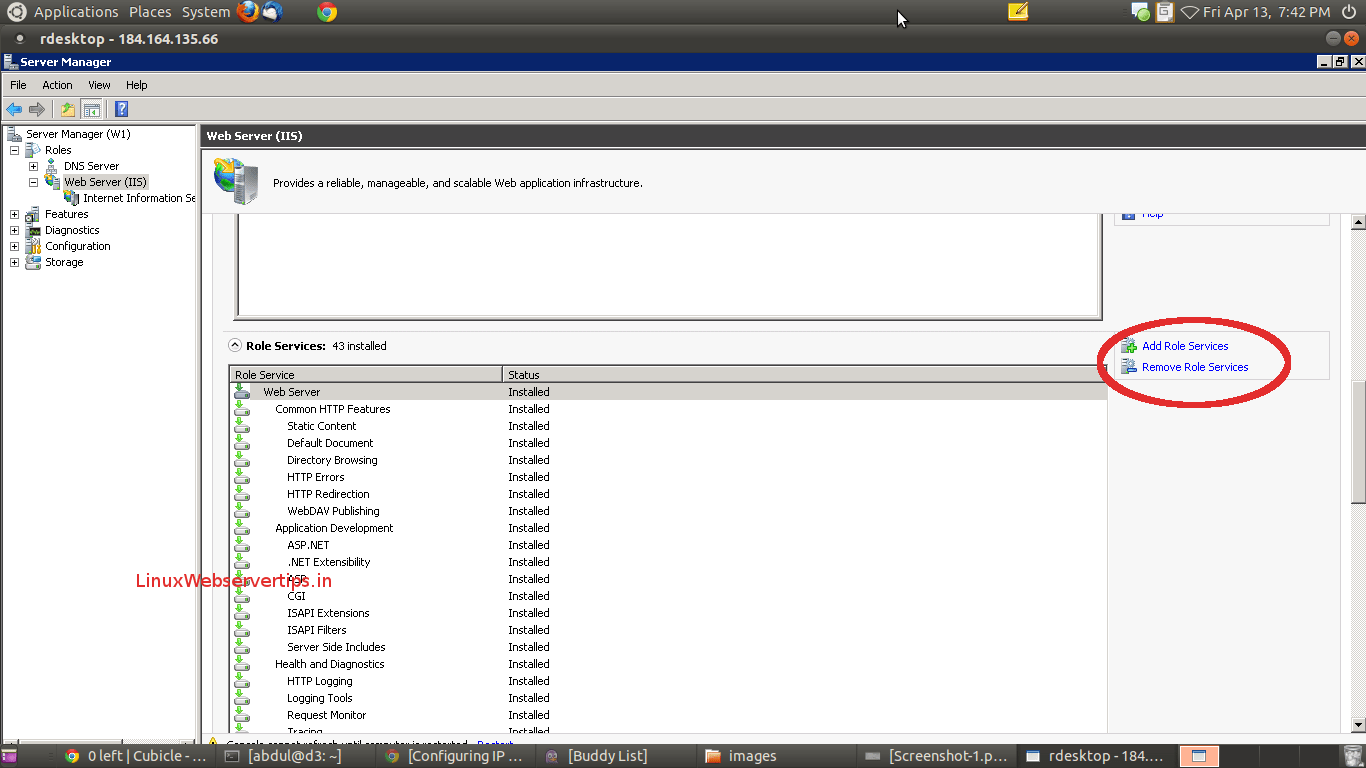Switch to the abdul@d3 terminal taskbar button
Image resolution: width=1366 pixels, height=768 pixels.
[x=296, y=756]
